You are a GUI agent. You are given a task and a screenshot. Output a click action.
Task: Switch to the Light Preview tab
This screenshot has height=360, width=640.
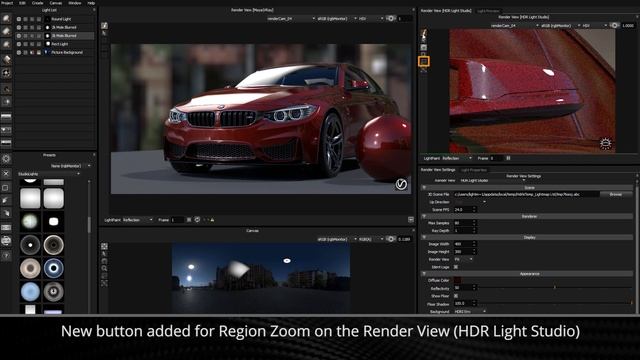tap(488, 11)
